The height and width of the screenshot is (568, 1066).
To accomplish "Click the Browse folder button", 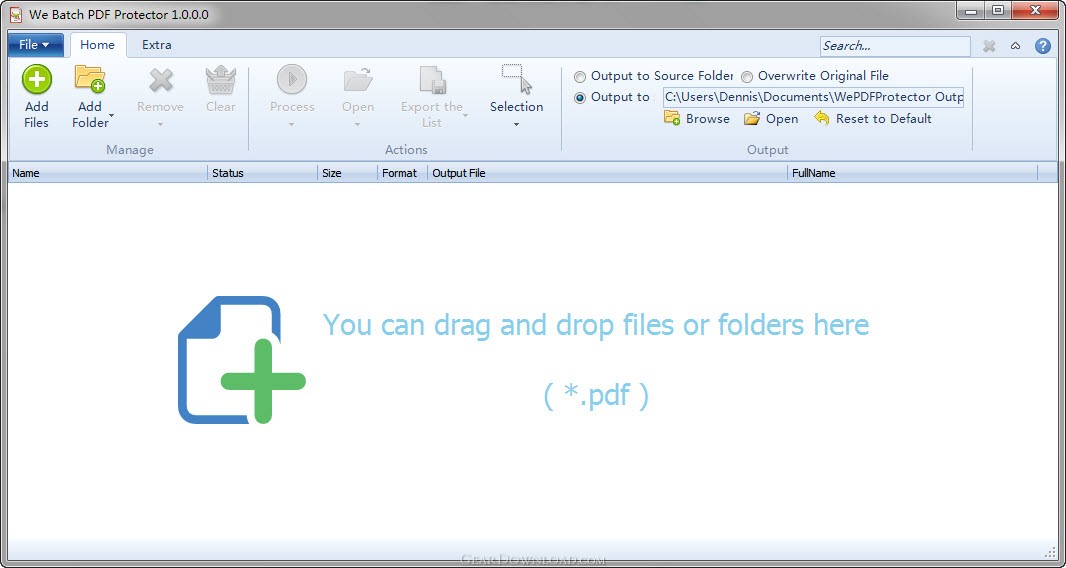I will [x=697, y=118].
